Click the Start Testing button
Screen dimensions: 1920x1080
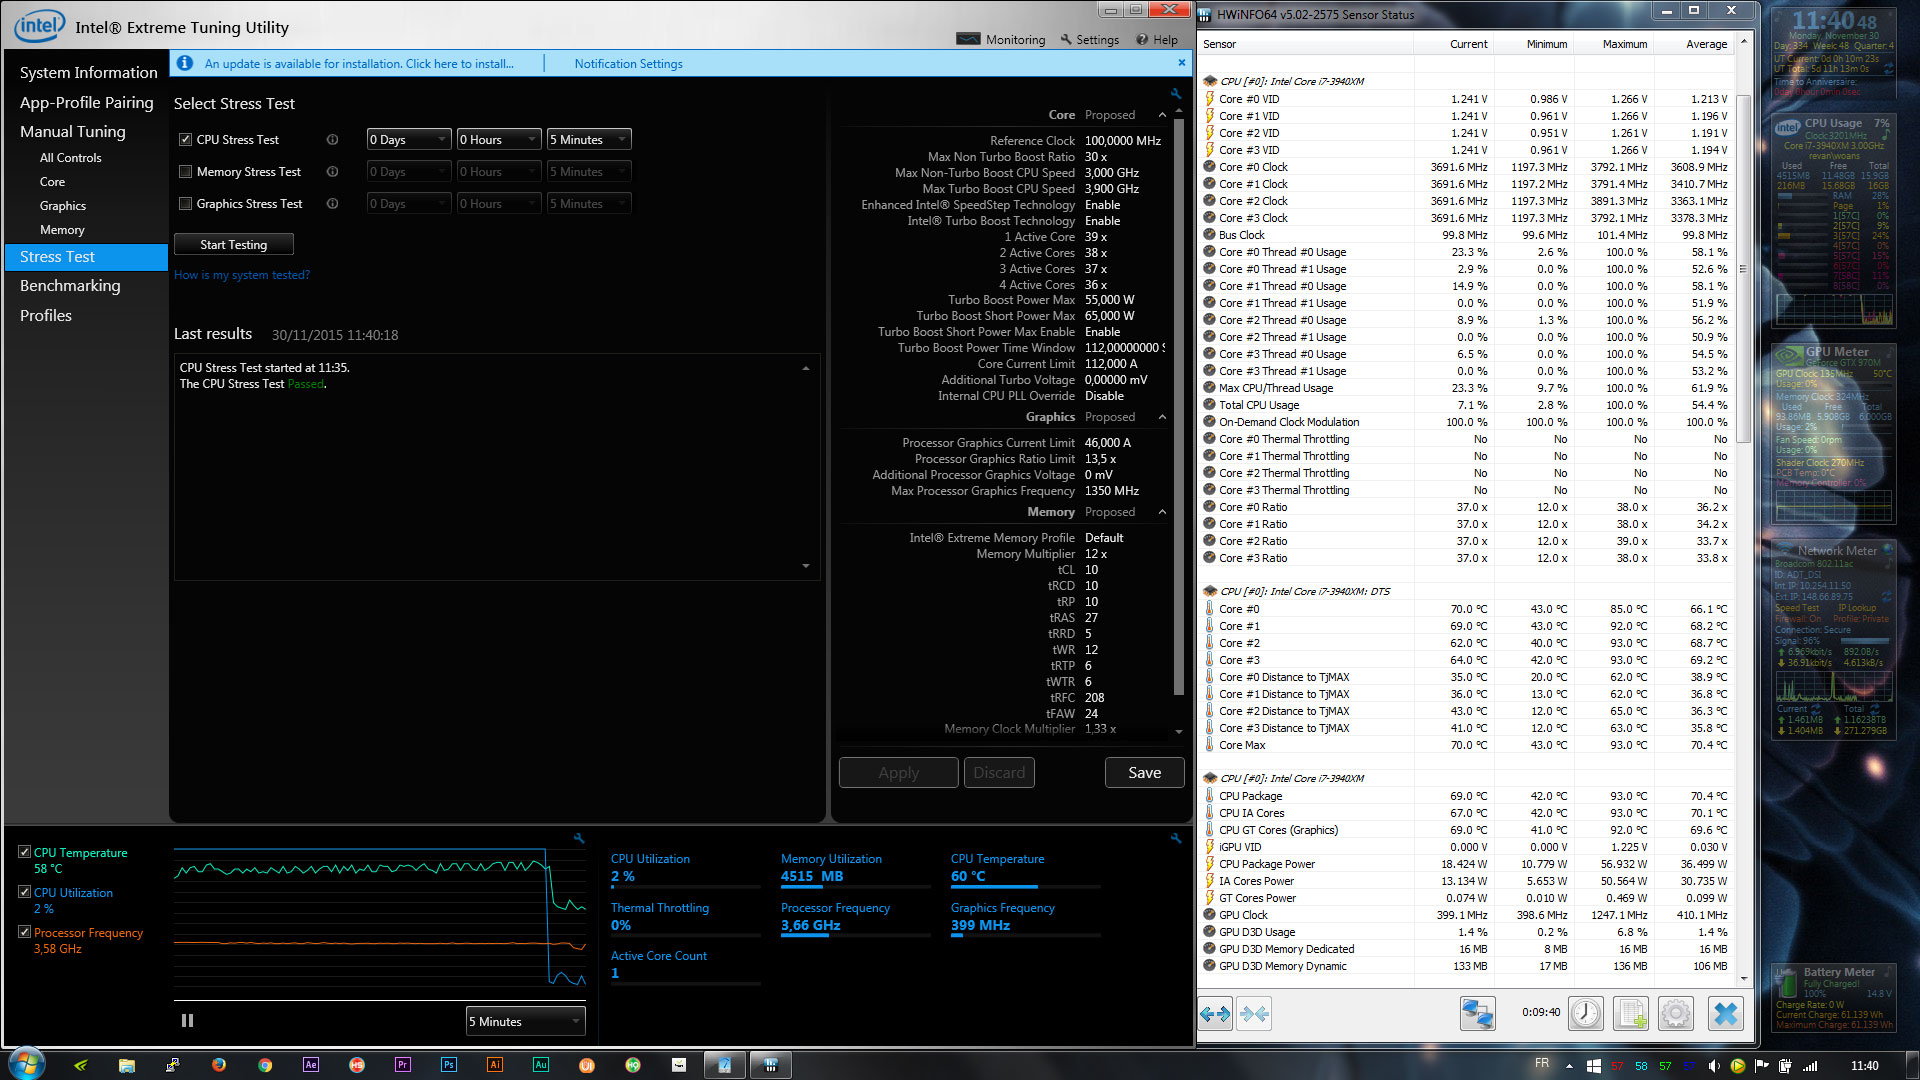pyautogui.click(x=234, y=244)
